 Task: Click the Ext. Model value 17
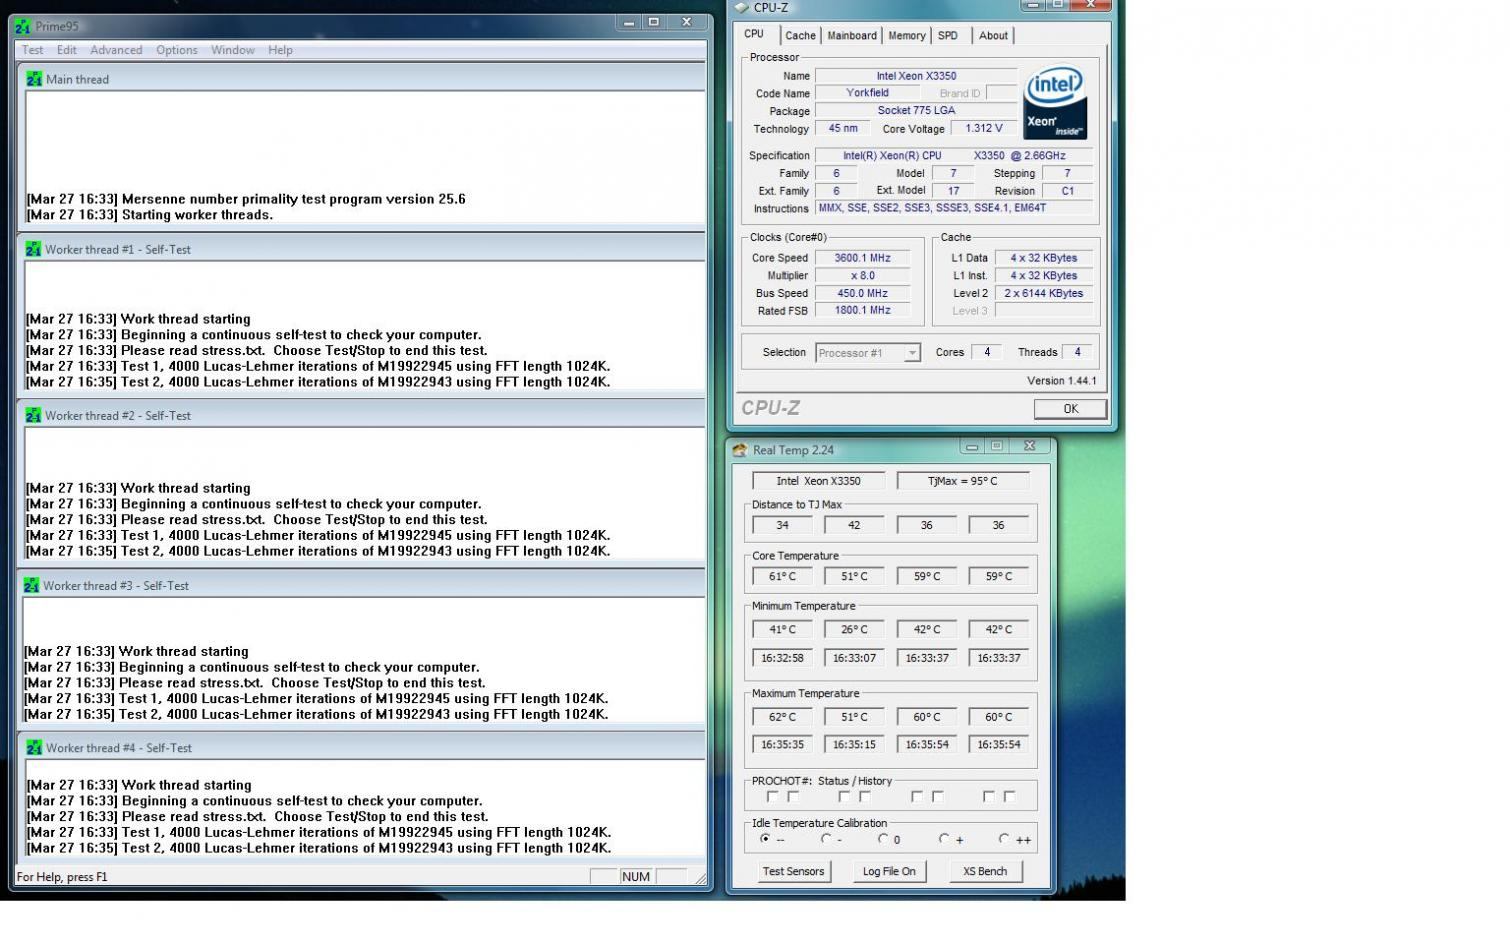pyautogui.click(x=953, y=191)
